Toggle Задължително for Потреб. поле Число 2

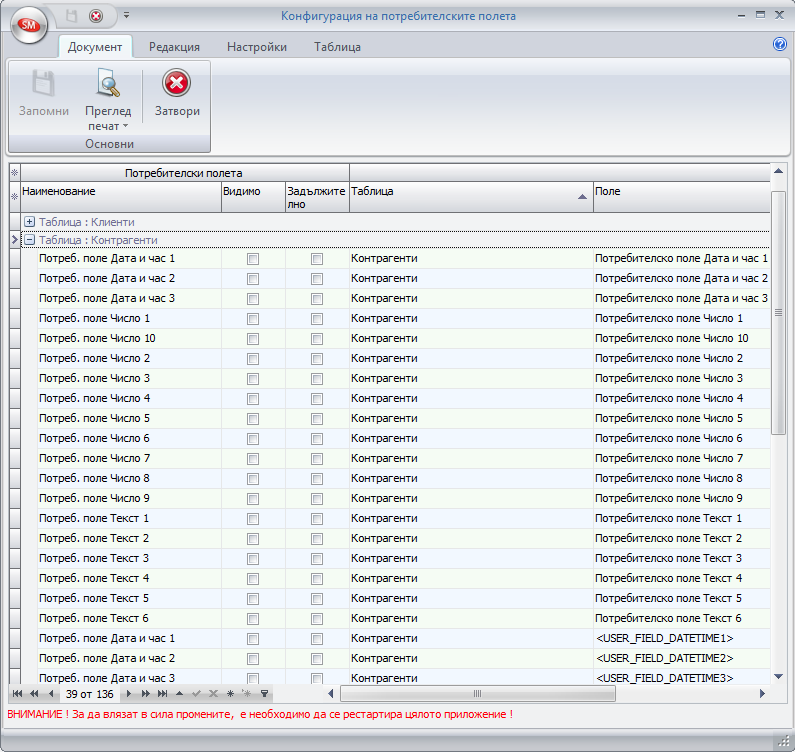click(317, 359)
